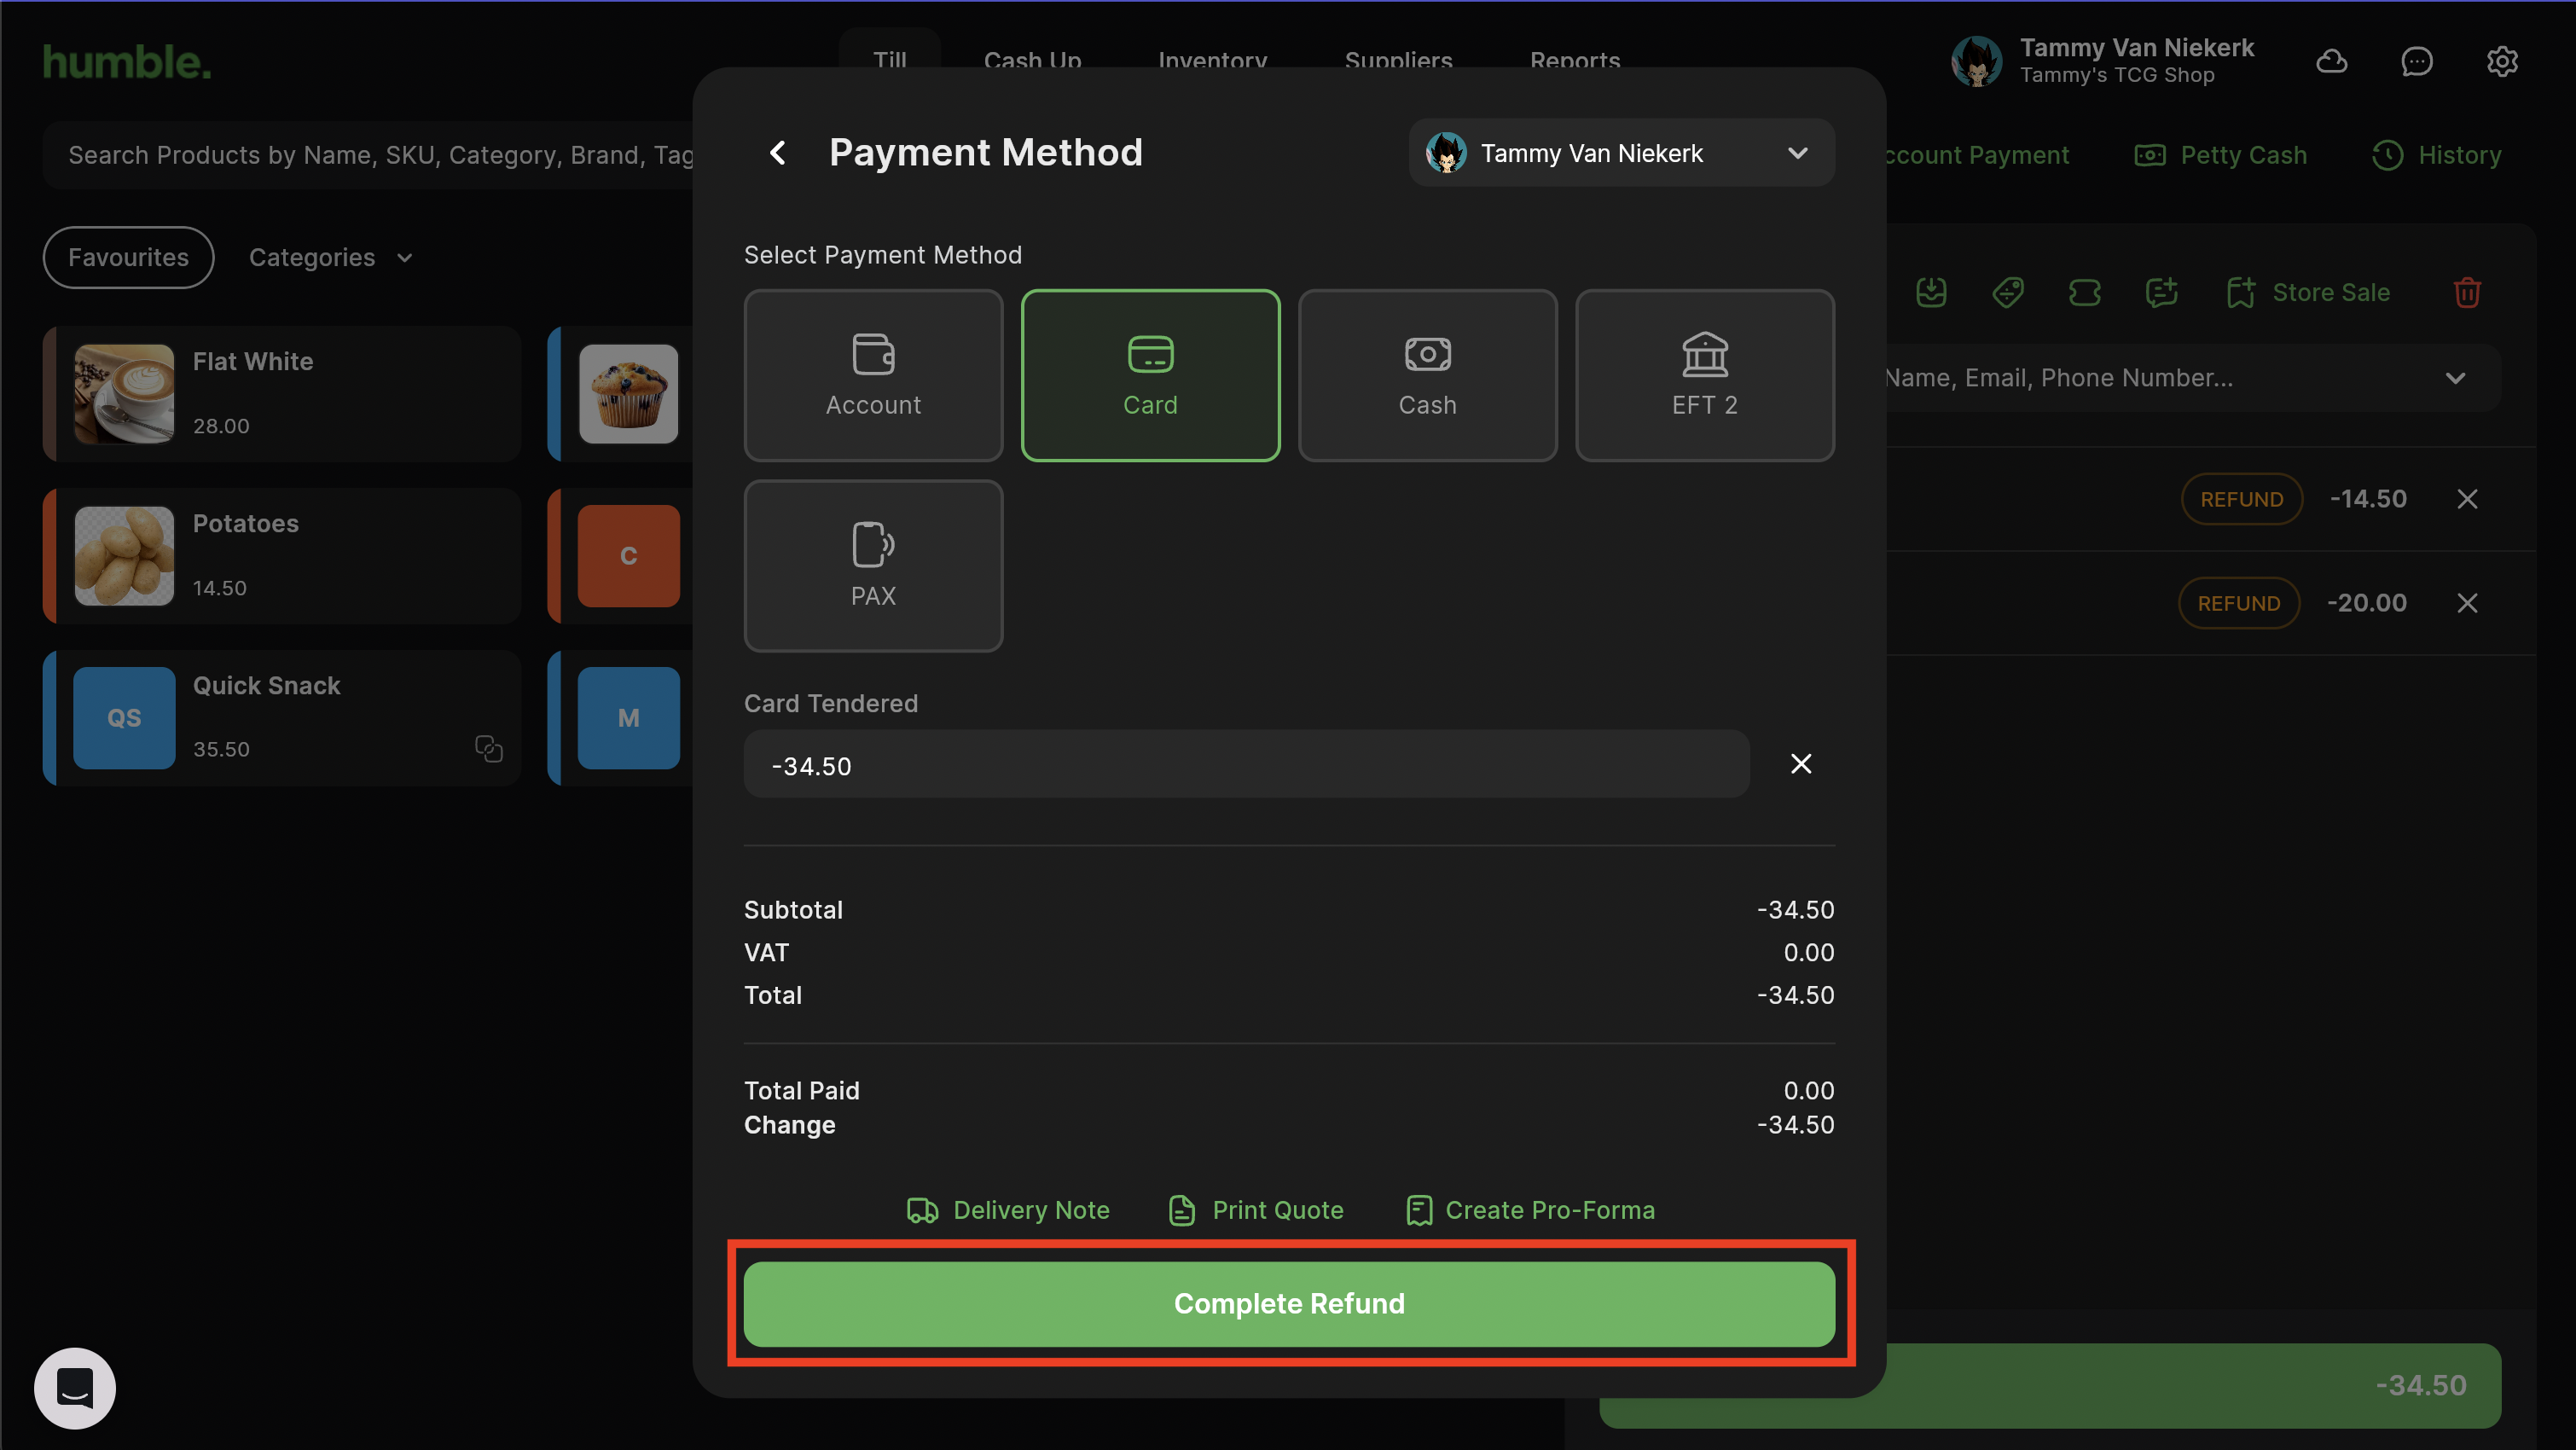Click the back arrow in Payment Method

coord(778,153)
